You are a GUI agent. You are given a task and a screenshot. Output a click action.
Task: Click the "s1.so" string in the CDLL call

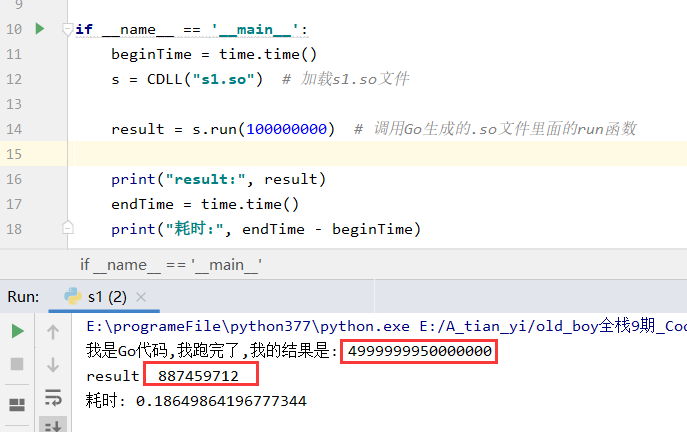point(223,79)
